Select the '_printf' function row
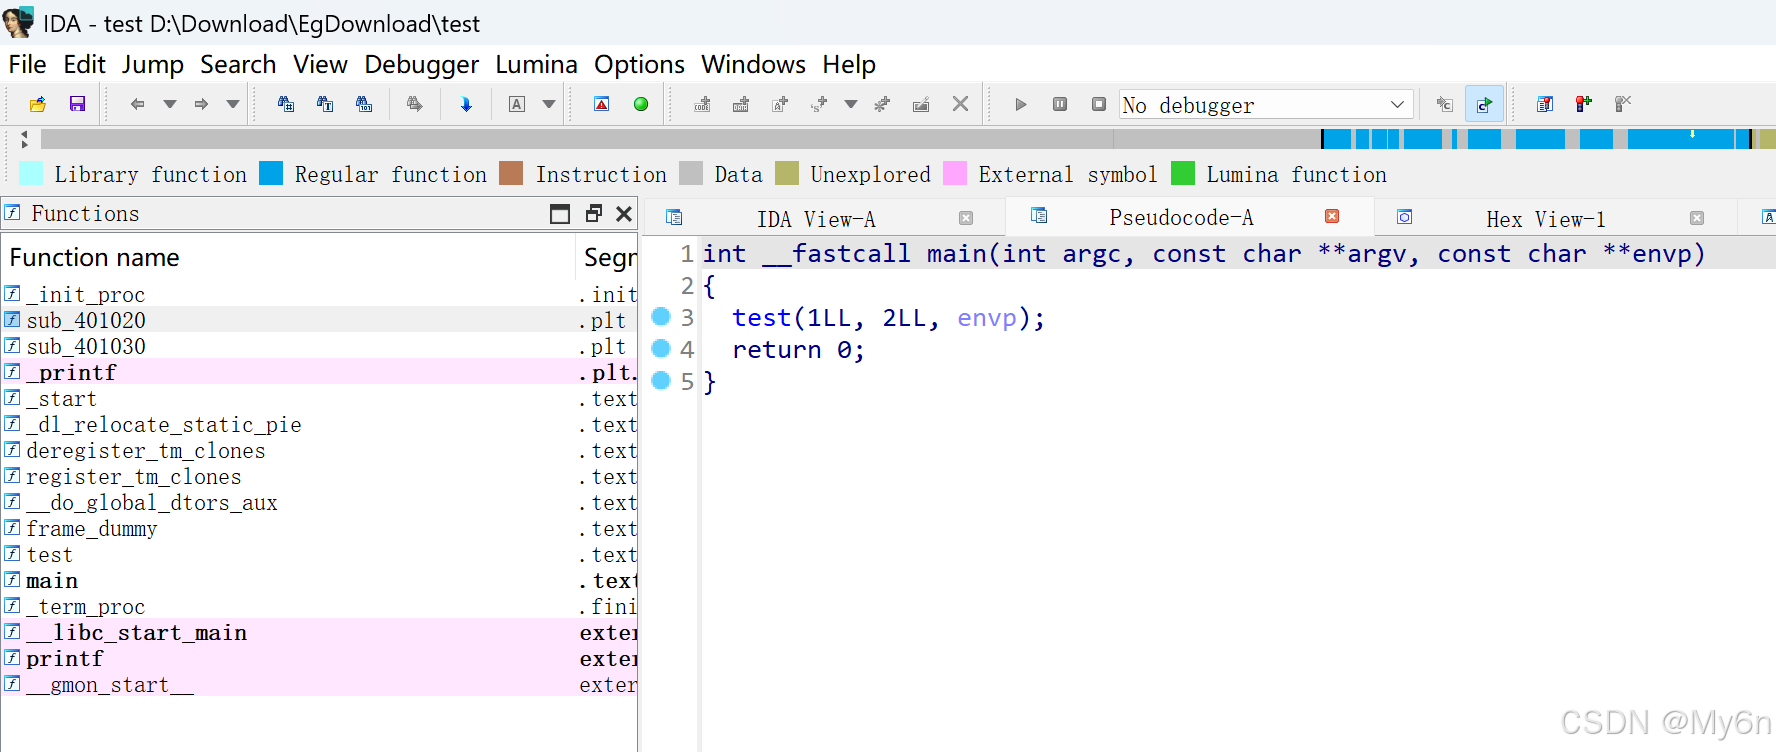1776x752 pixels. click(x=319, y=373)
